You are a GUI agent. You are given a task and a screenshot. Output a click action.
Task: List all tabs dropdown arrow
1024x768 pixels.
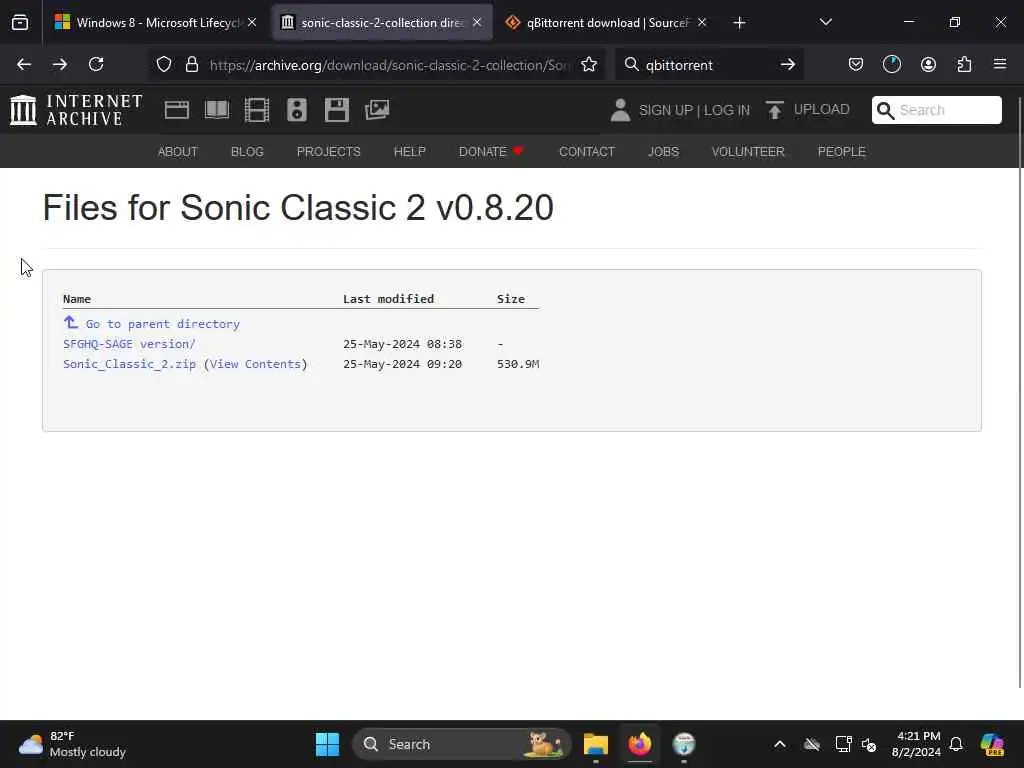(x=825, y=23)
